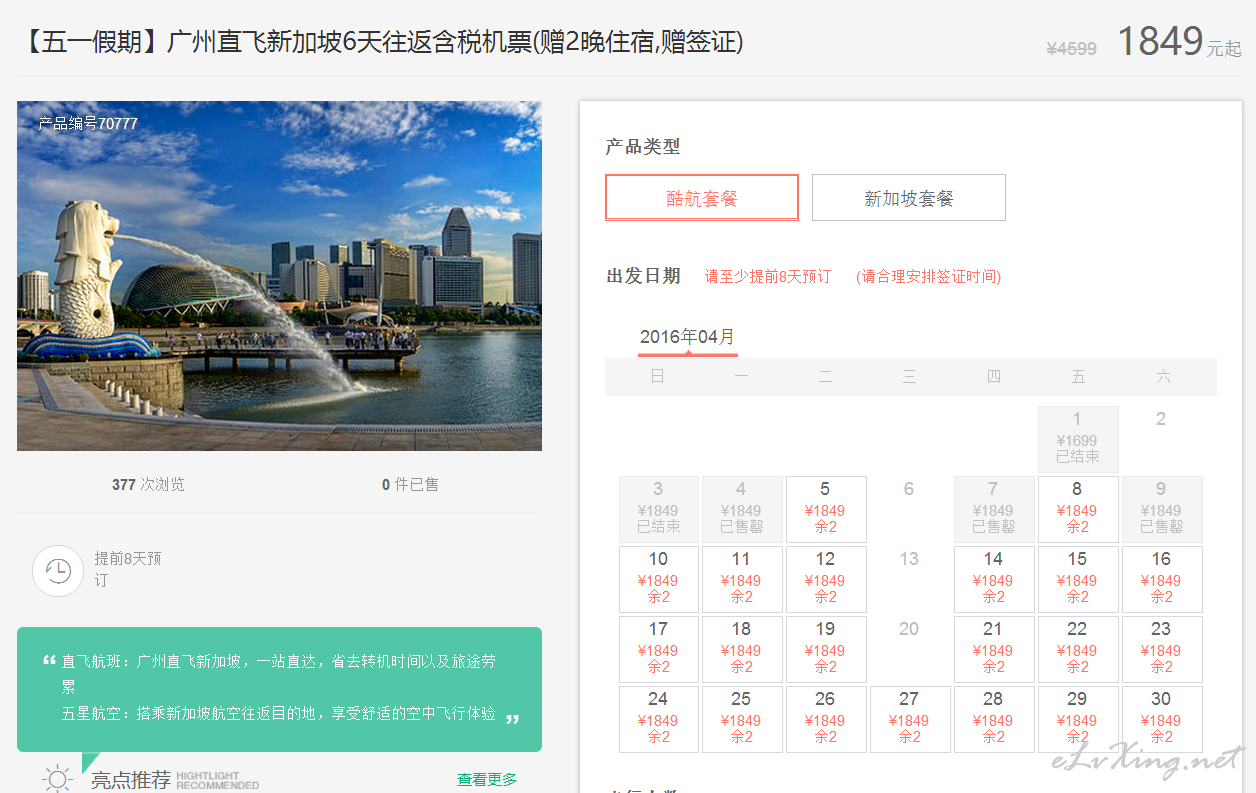The image size is (1256, 793).
Task: Click the 1849 元起 price
Action: [1179, 42]
